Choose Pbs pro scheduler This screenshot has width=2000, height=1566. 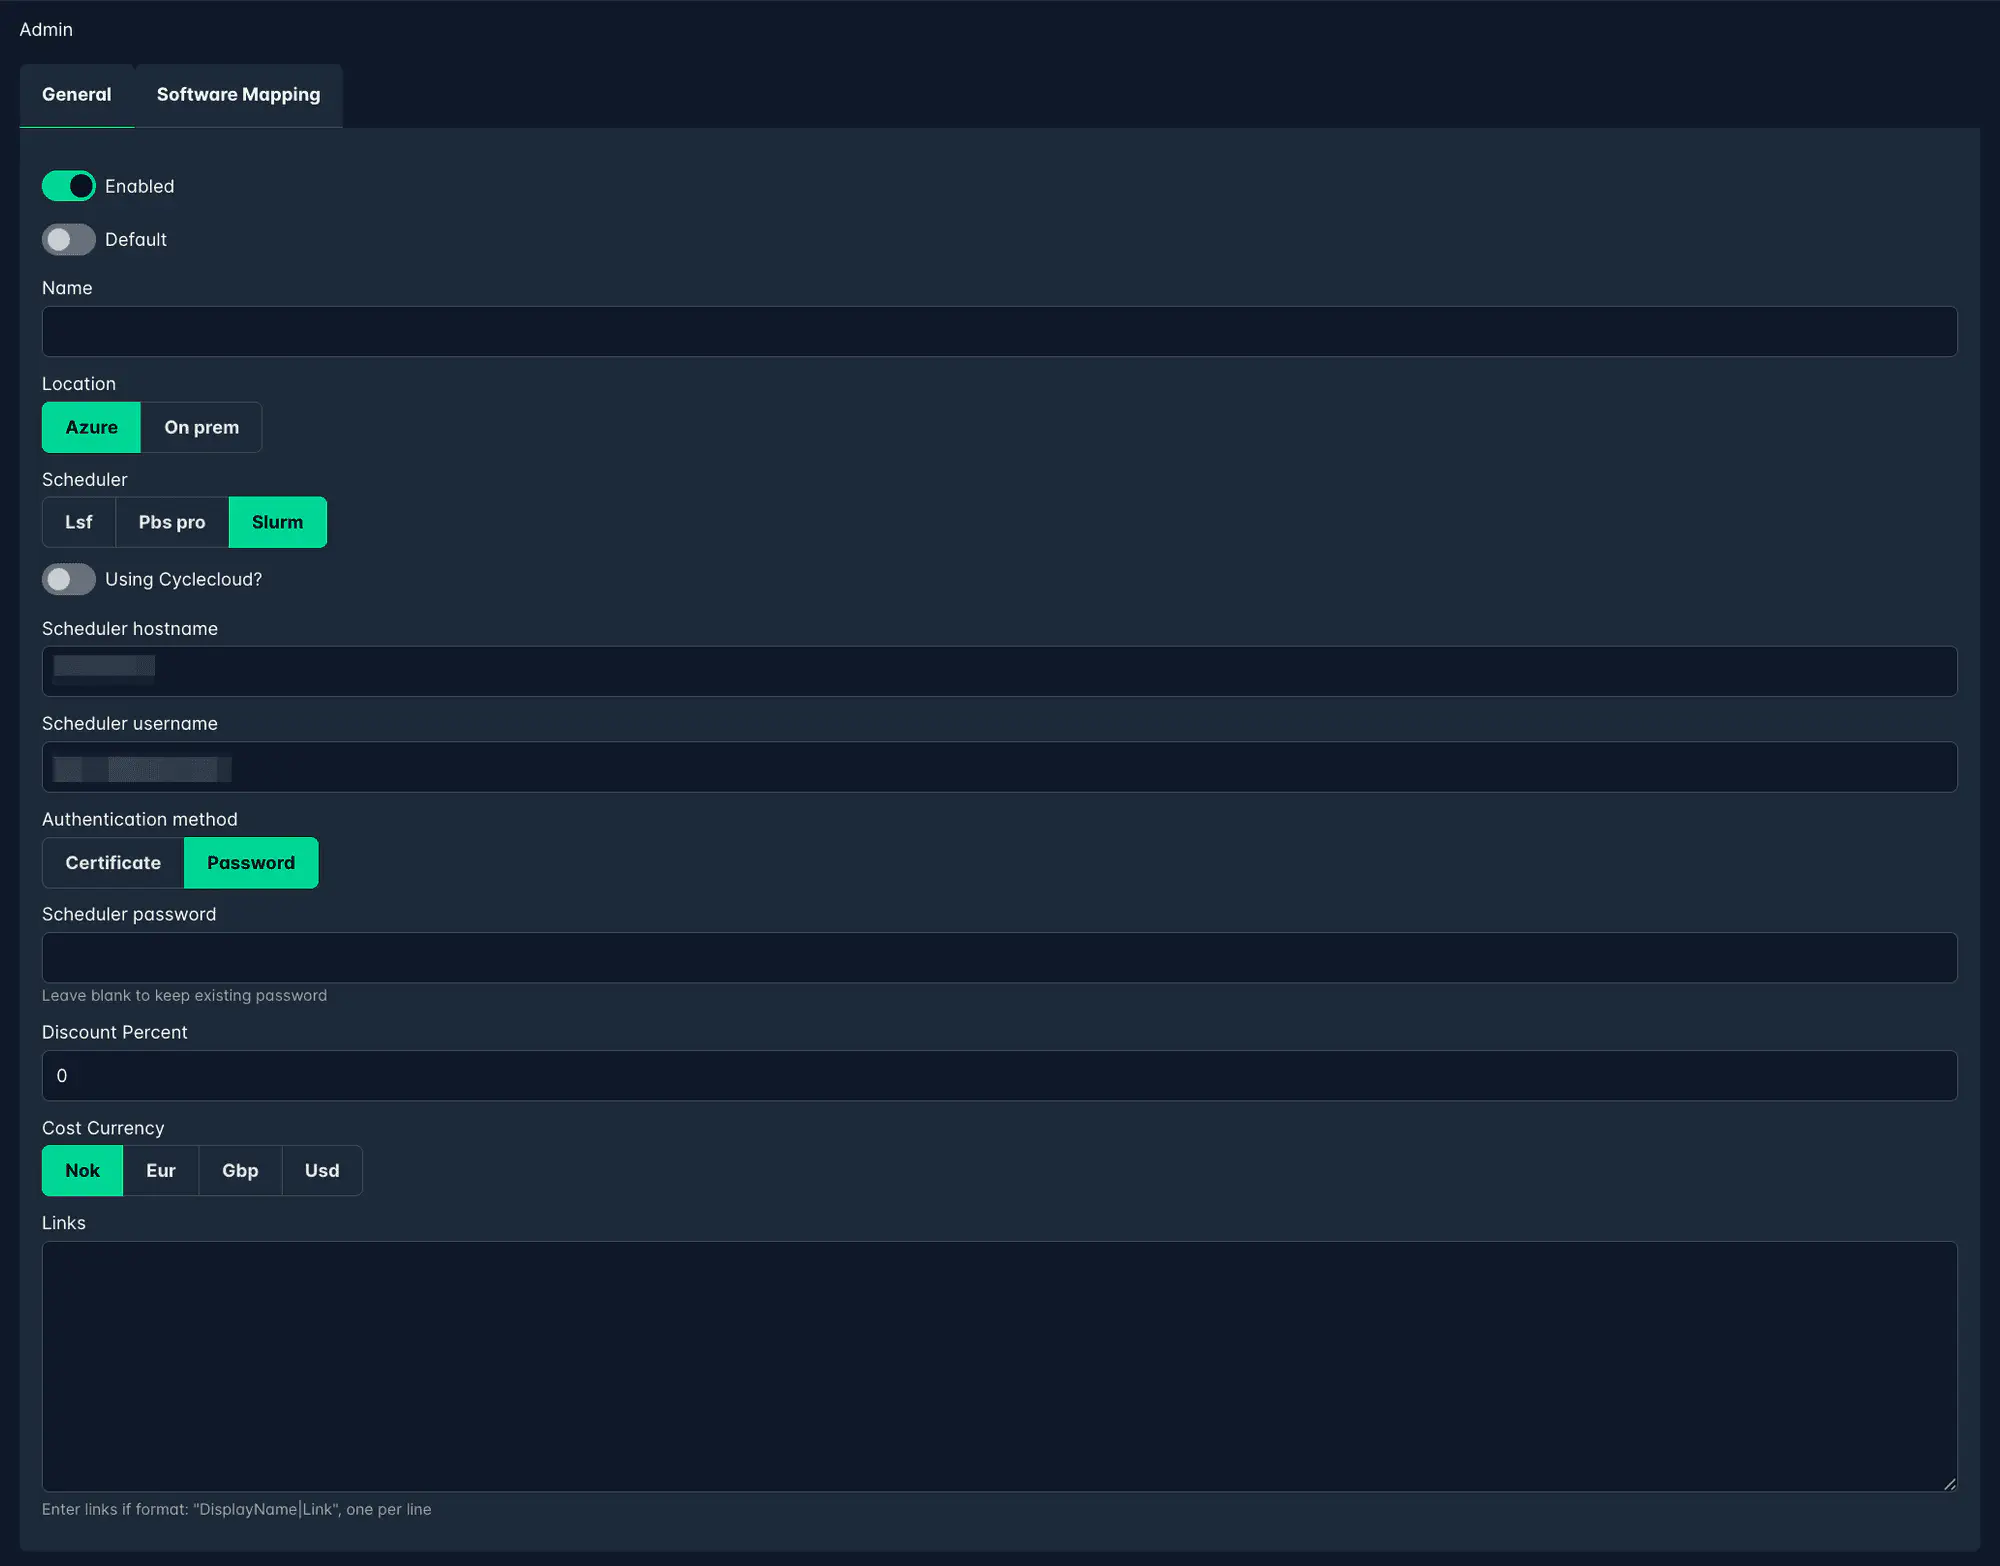[171, 522]
